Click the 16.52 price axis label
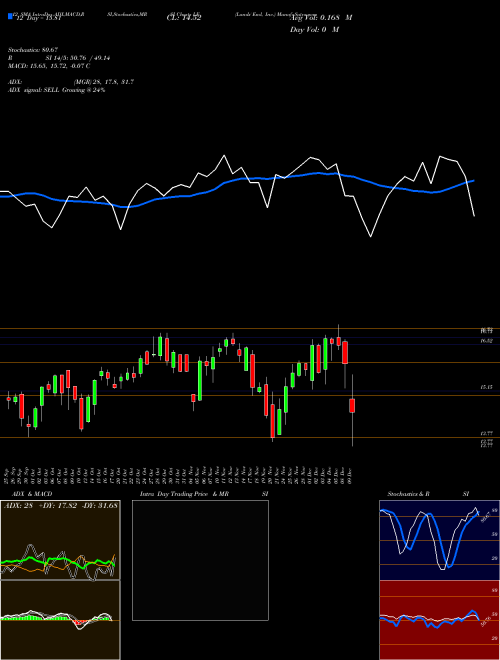Viewport: 500px width, 660px height. 487,341
